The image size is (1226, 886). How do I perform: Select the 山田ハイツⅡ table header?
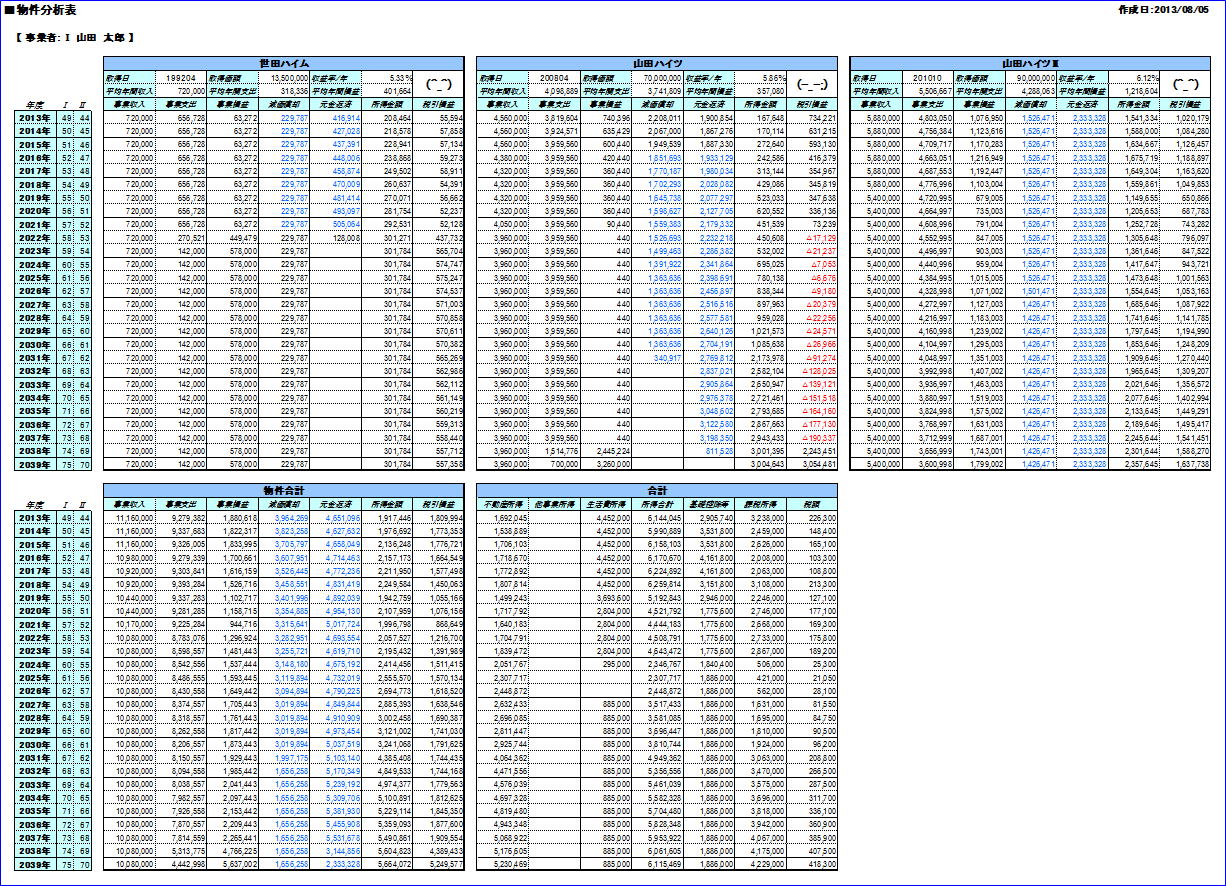click(x=1030, y=63)
